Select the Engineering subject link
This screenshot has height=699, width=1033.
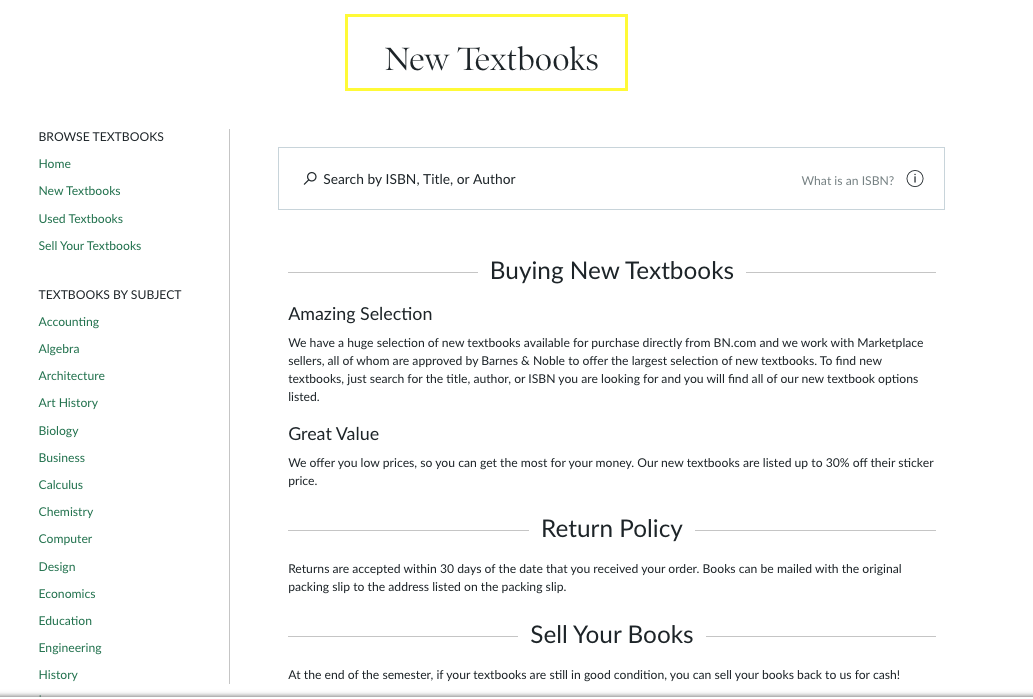[x=69, y=647]
